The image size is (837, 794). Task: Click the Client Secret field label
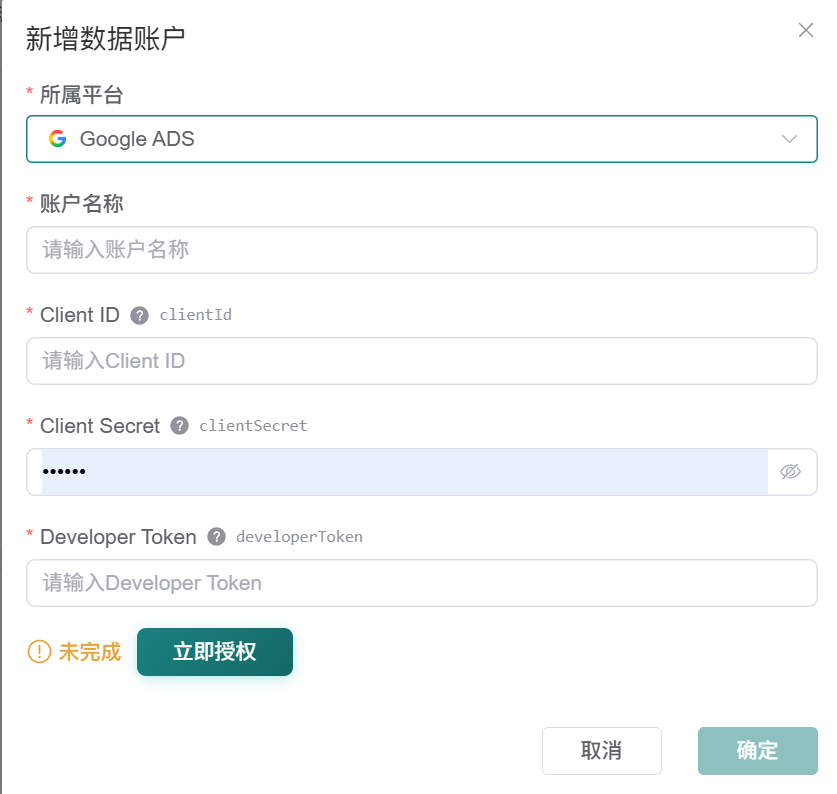(100, 426)
